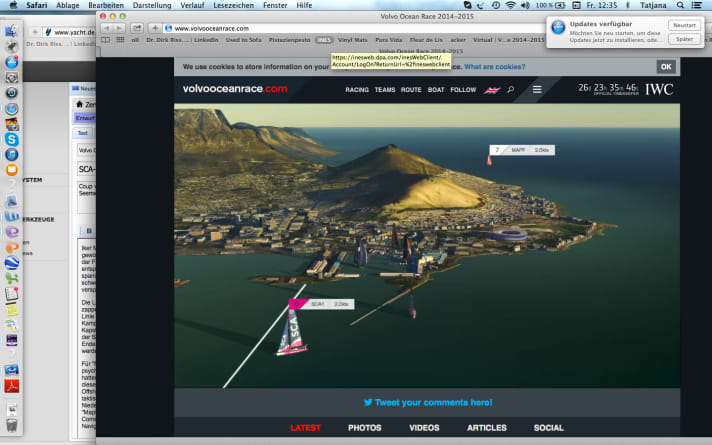Open the BOAT navigation item
This screenshot has height=445, width=712.
436,90
